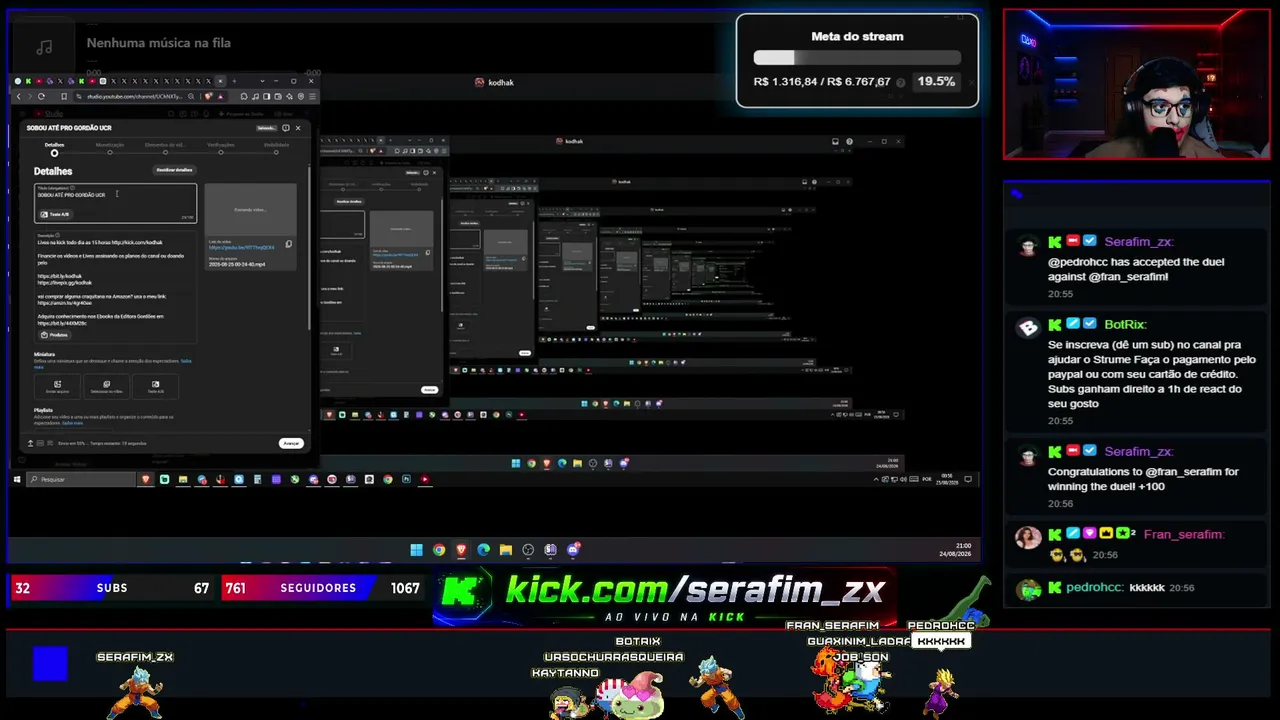Open OBS Studio on the bottom taskbar

[x=528, y=549]
